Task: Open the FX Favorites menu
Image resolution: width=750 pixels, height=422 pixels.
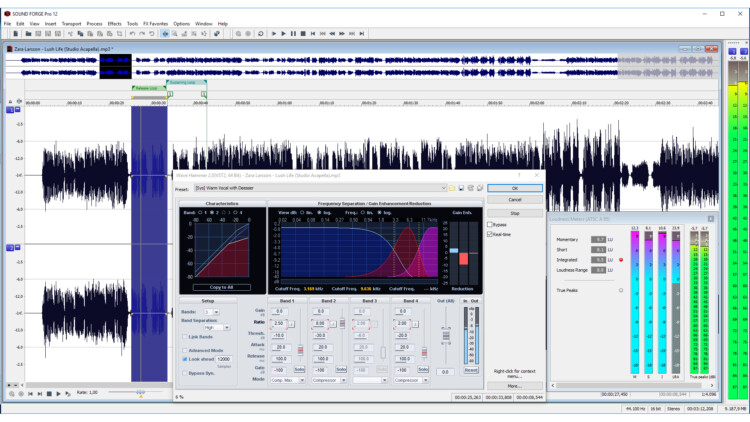Action: point(153,22)
